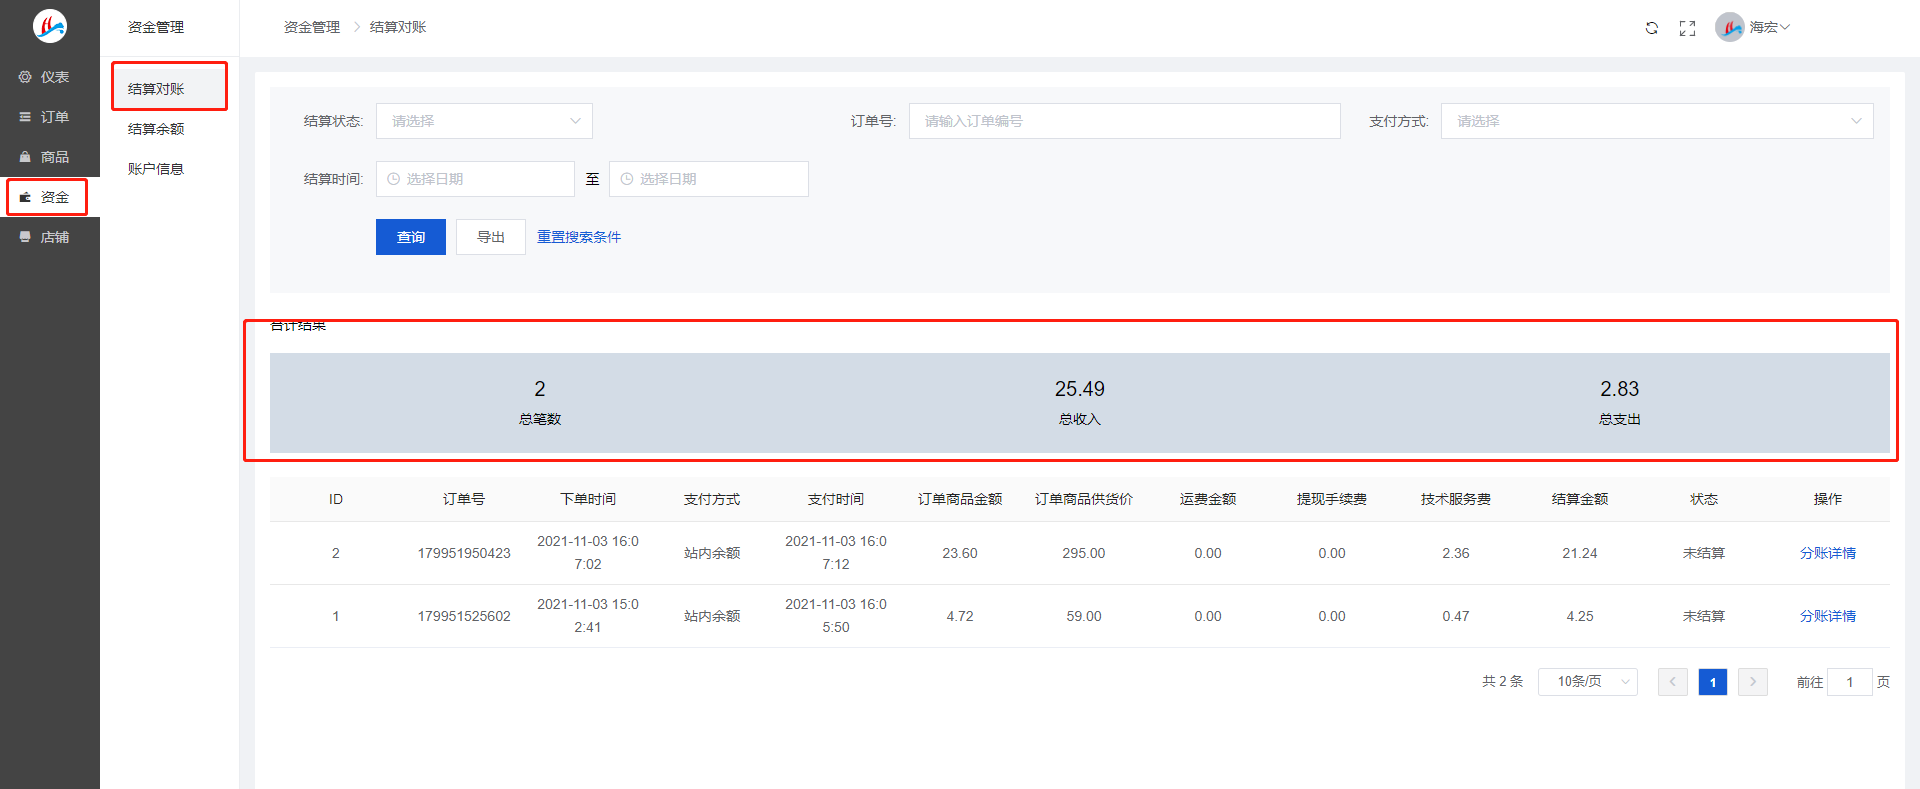Click order number 179951525602
Screen dimensions: 1920x789
pos(464,616)
